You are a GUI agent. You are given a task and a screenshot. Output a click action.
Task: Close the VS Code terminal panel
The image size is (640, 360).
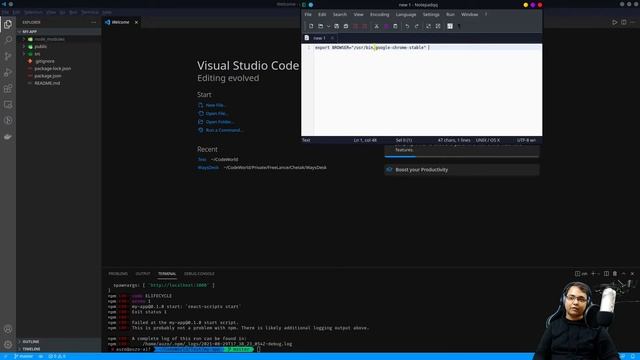coord(632,273)
